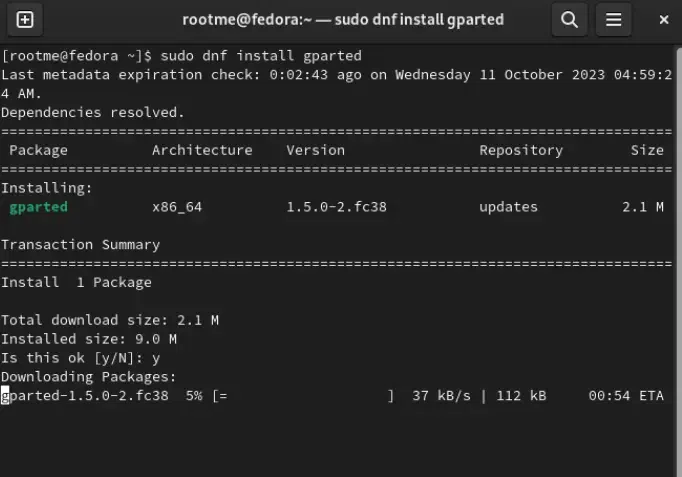Click the green 'gparted' package name
This screenshot has width=682, height=477.
coord(39,207)
